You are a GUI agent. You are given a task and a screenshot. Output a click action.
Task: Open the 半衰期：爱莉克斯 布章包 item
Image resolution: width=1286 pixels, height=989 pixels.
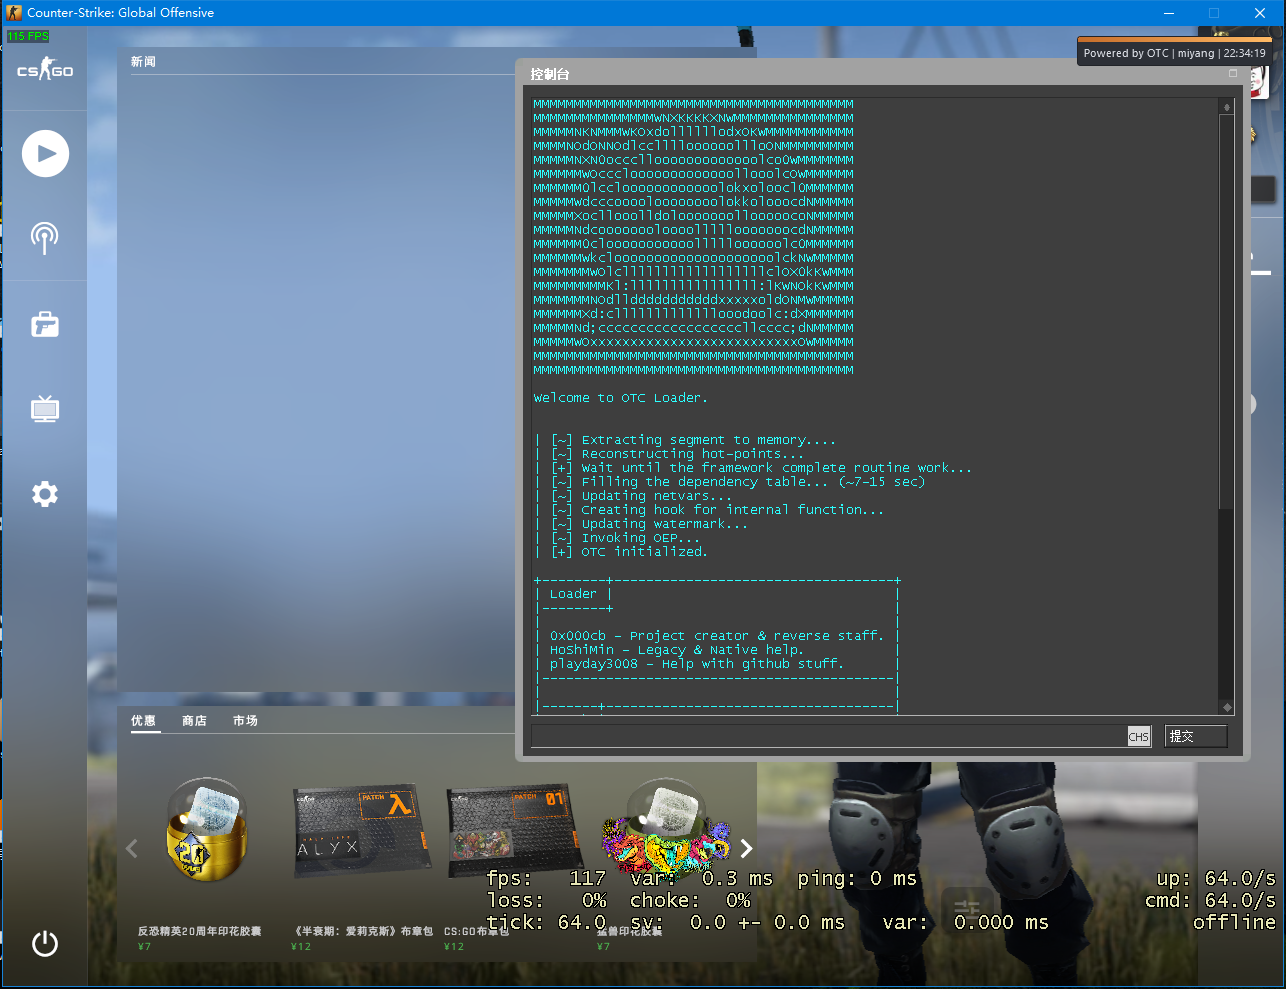(361, 830)
